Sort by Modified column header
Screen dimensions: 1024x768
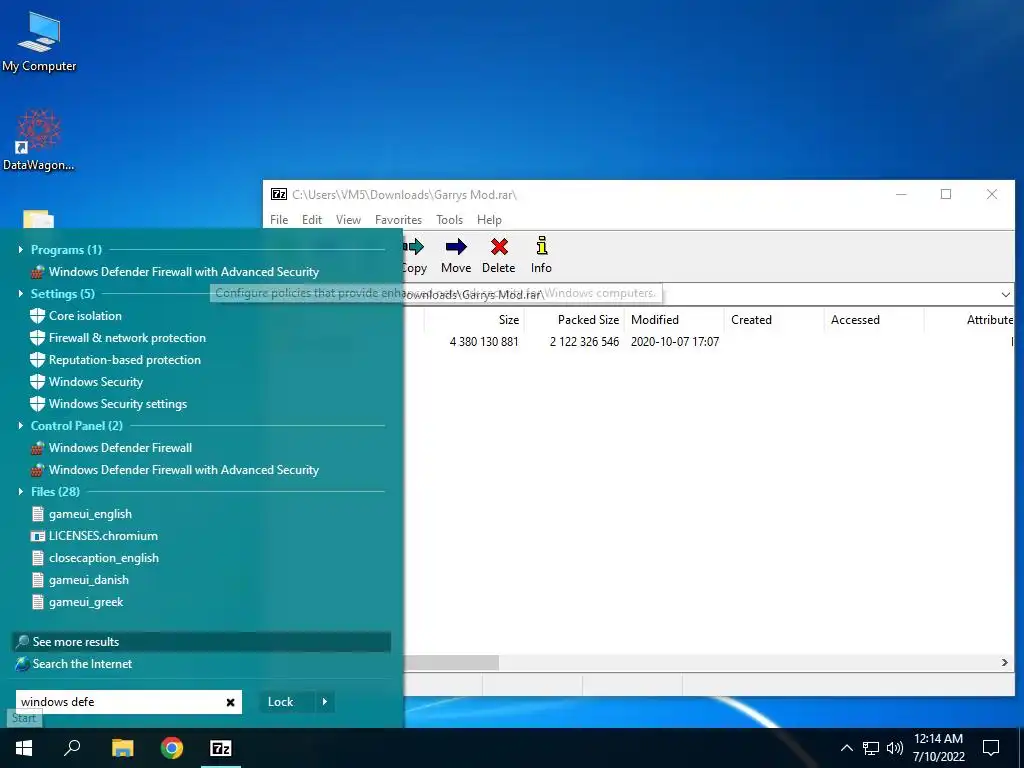(x=674, y=320)
